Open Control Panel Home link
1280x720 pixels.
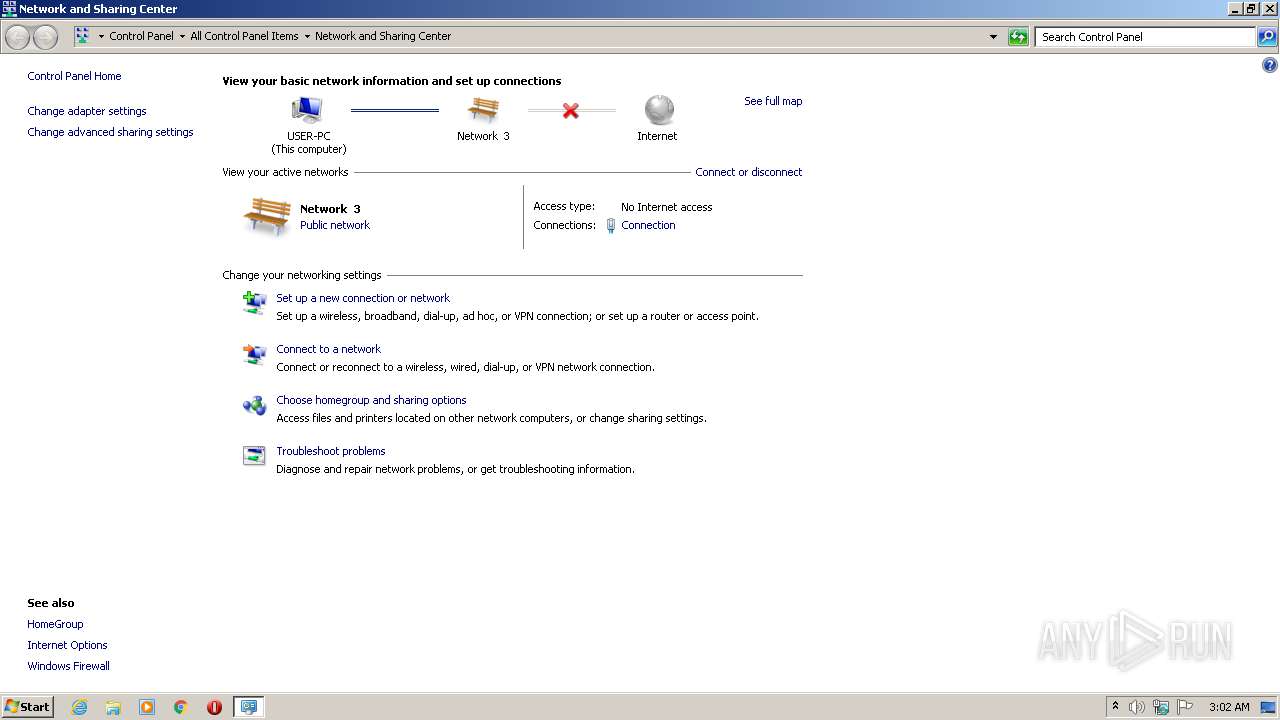click(x=74, y=76)
